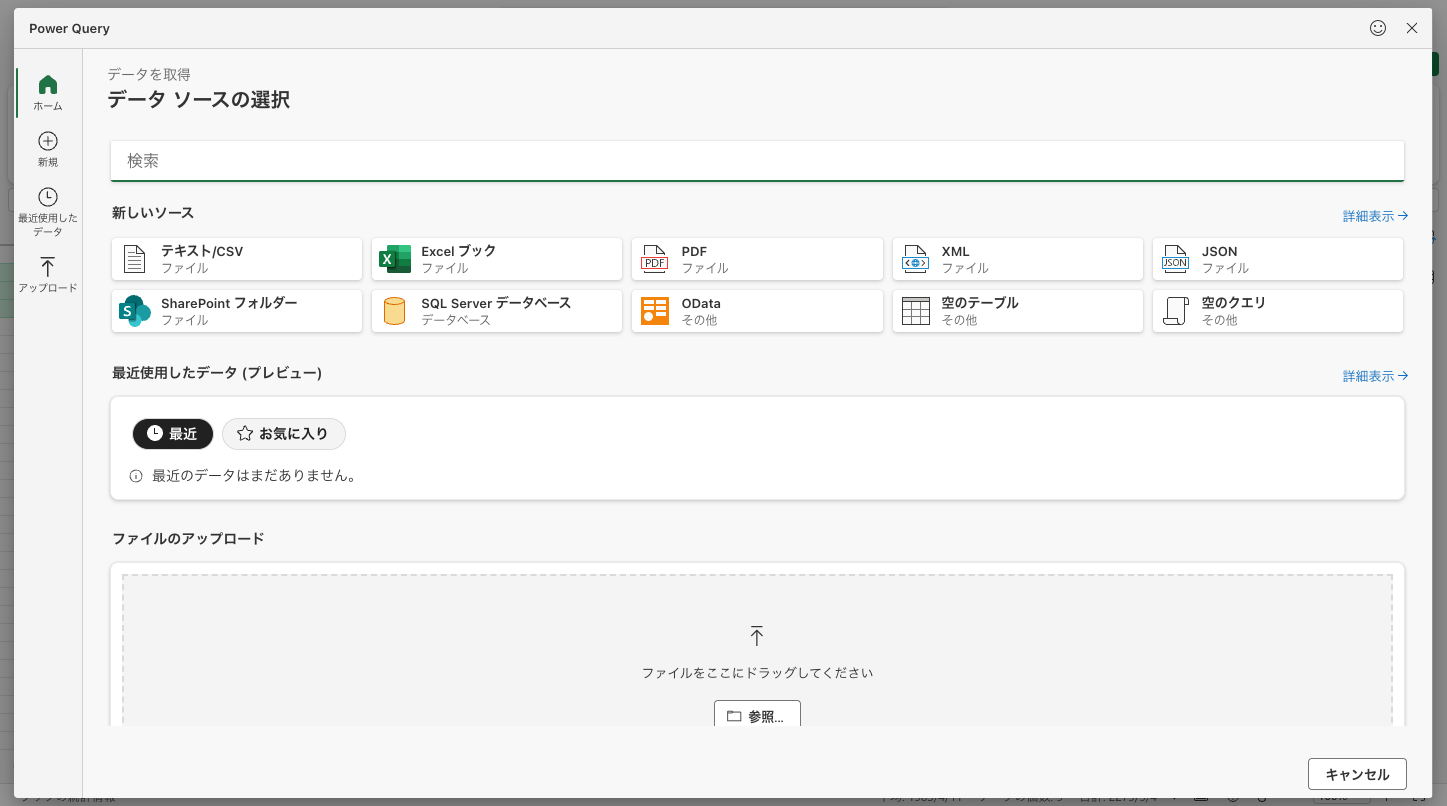Select the JSON file source
Image resolution: width=1447 pixels, height=806 pixels.
point(1278,259)
